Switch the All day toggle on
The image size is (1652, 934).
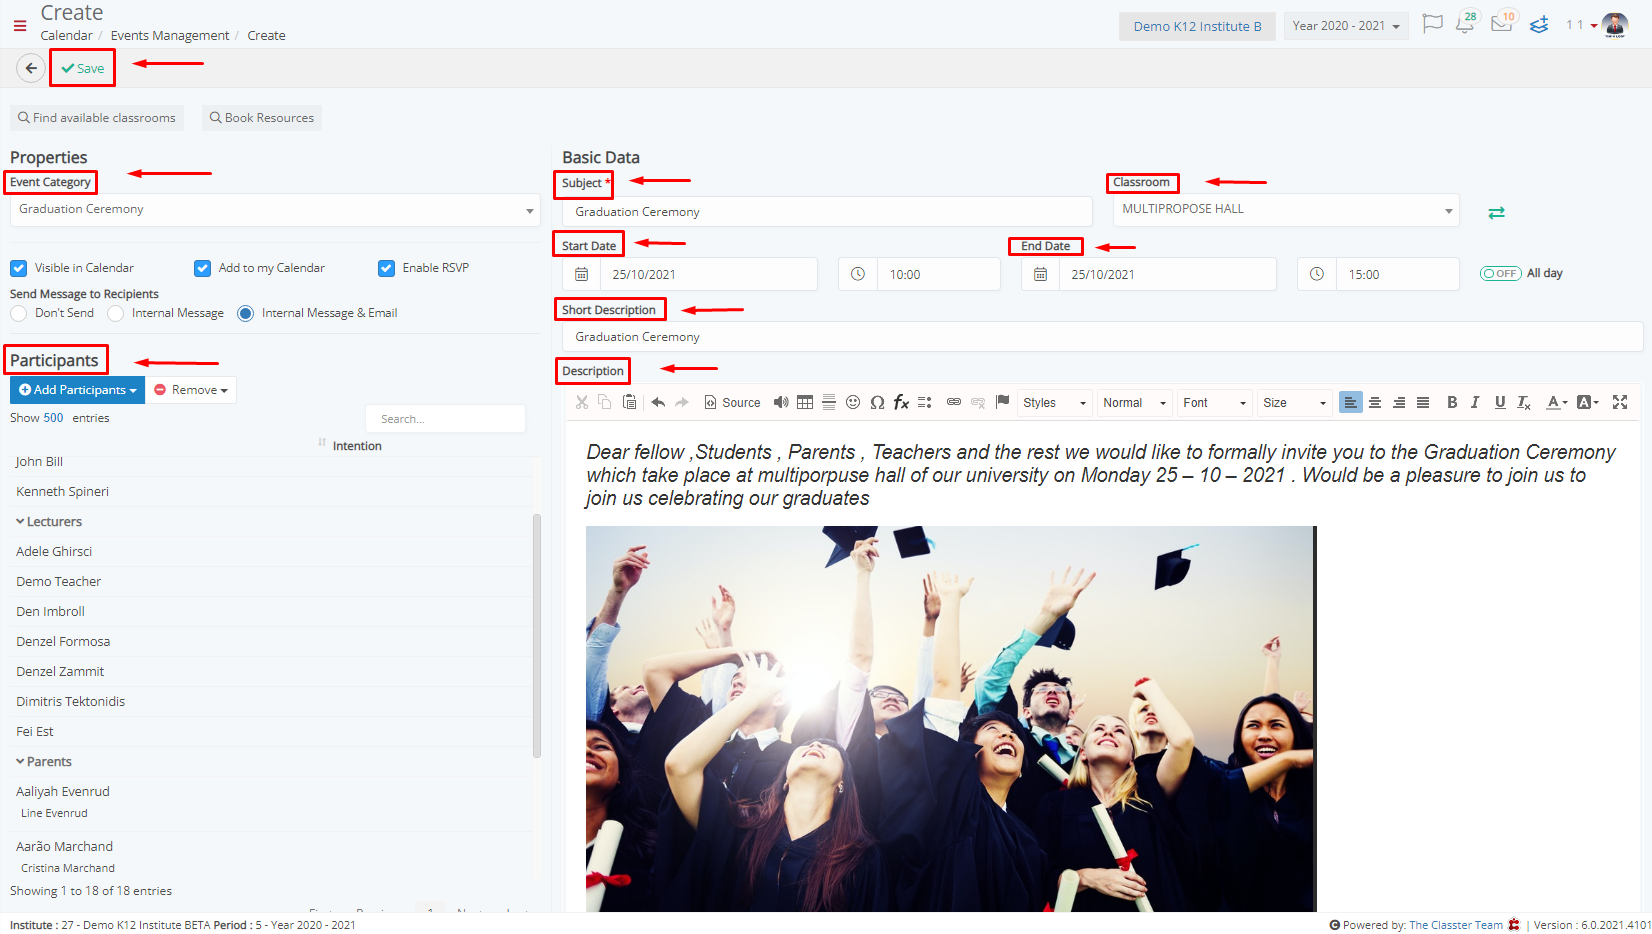pyautogui.click(x=1500, y=273)
